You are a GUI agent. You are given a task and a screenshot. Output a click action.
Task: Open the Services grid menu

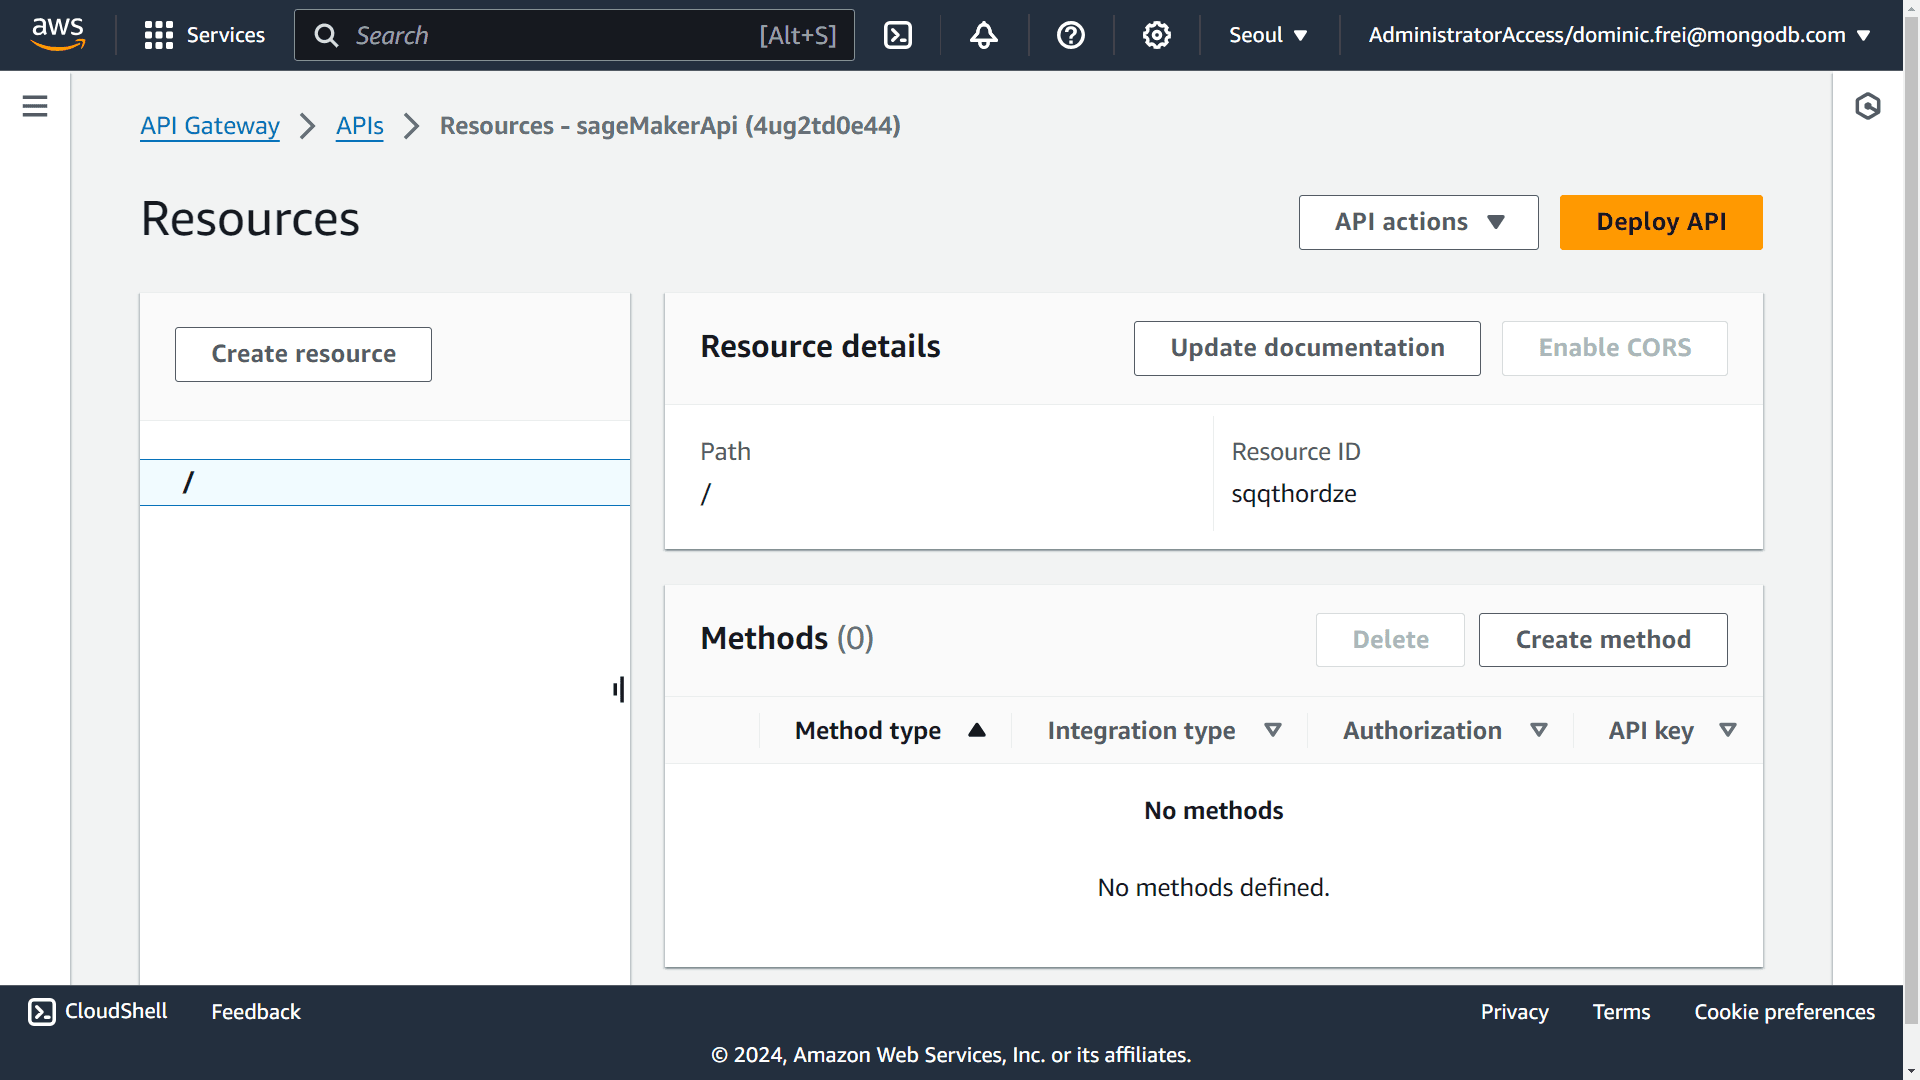click(x=204, y=35)
